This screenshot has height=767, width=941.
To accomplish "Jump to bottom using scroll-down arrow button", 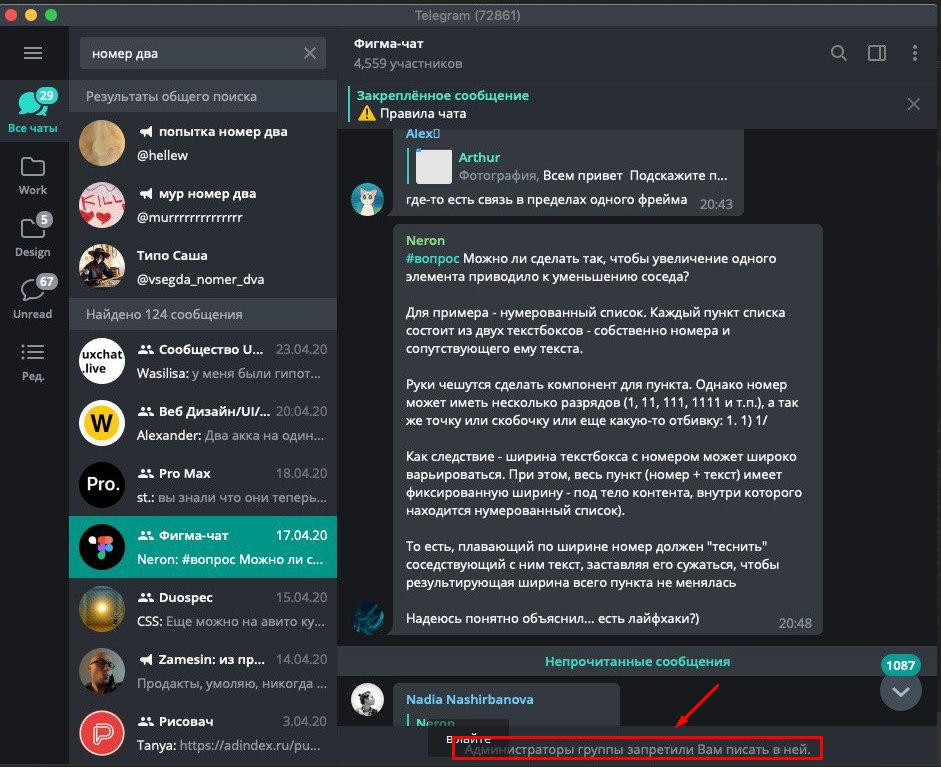I will click(x=900, y=691).
